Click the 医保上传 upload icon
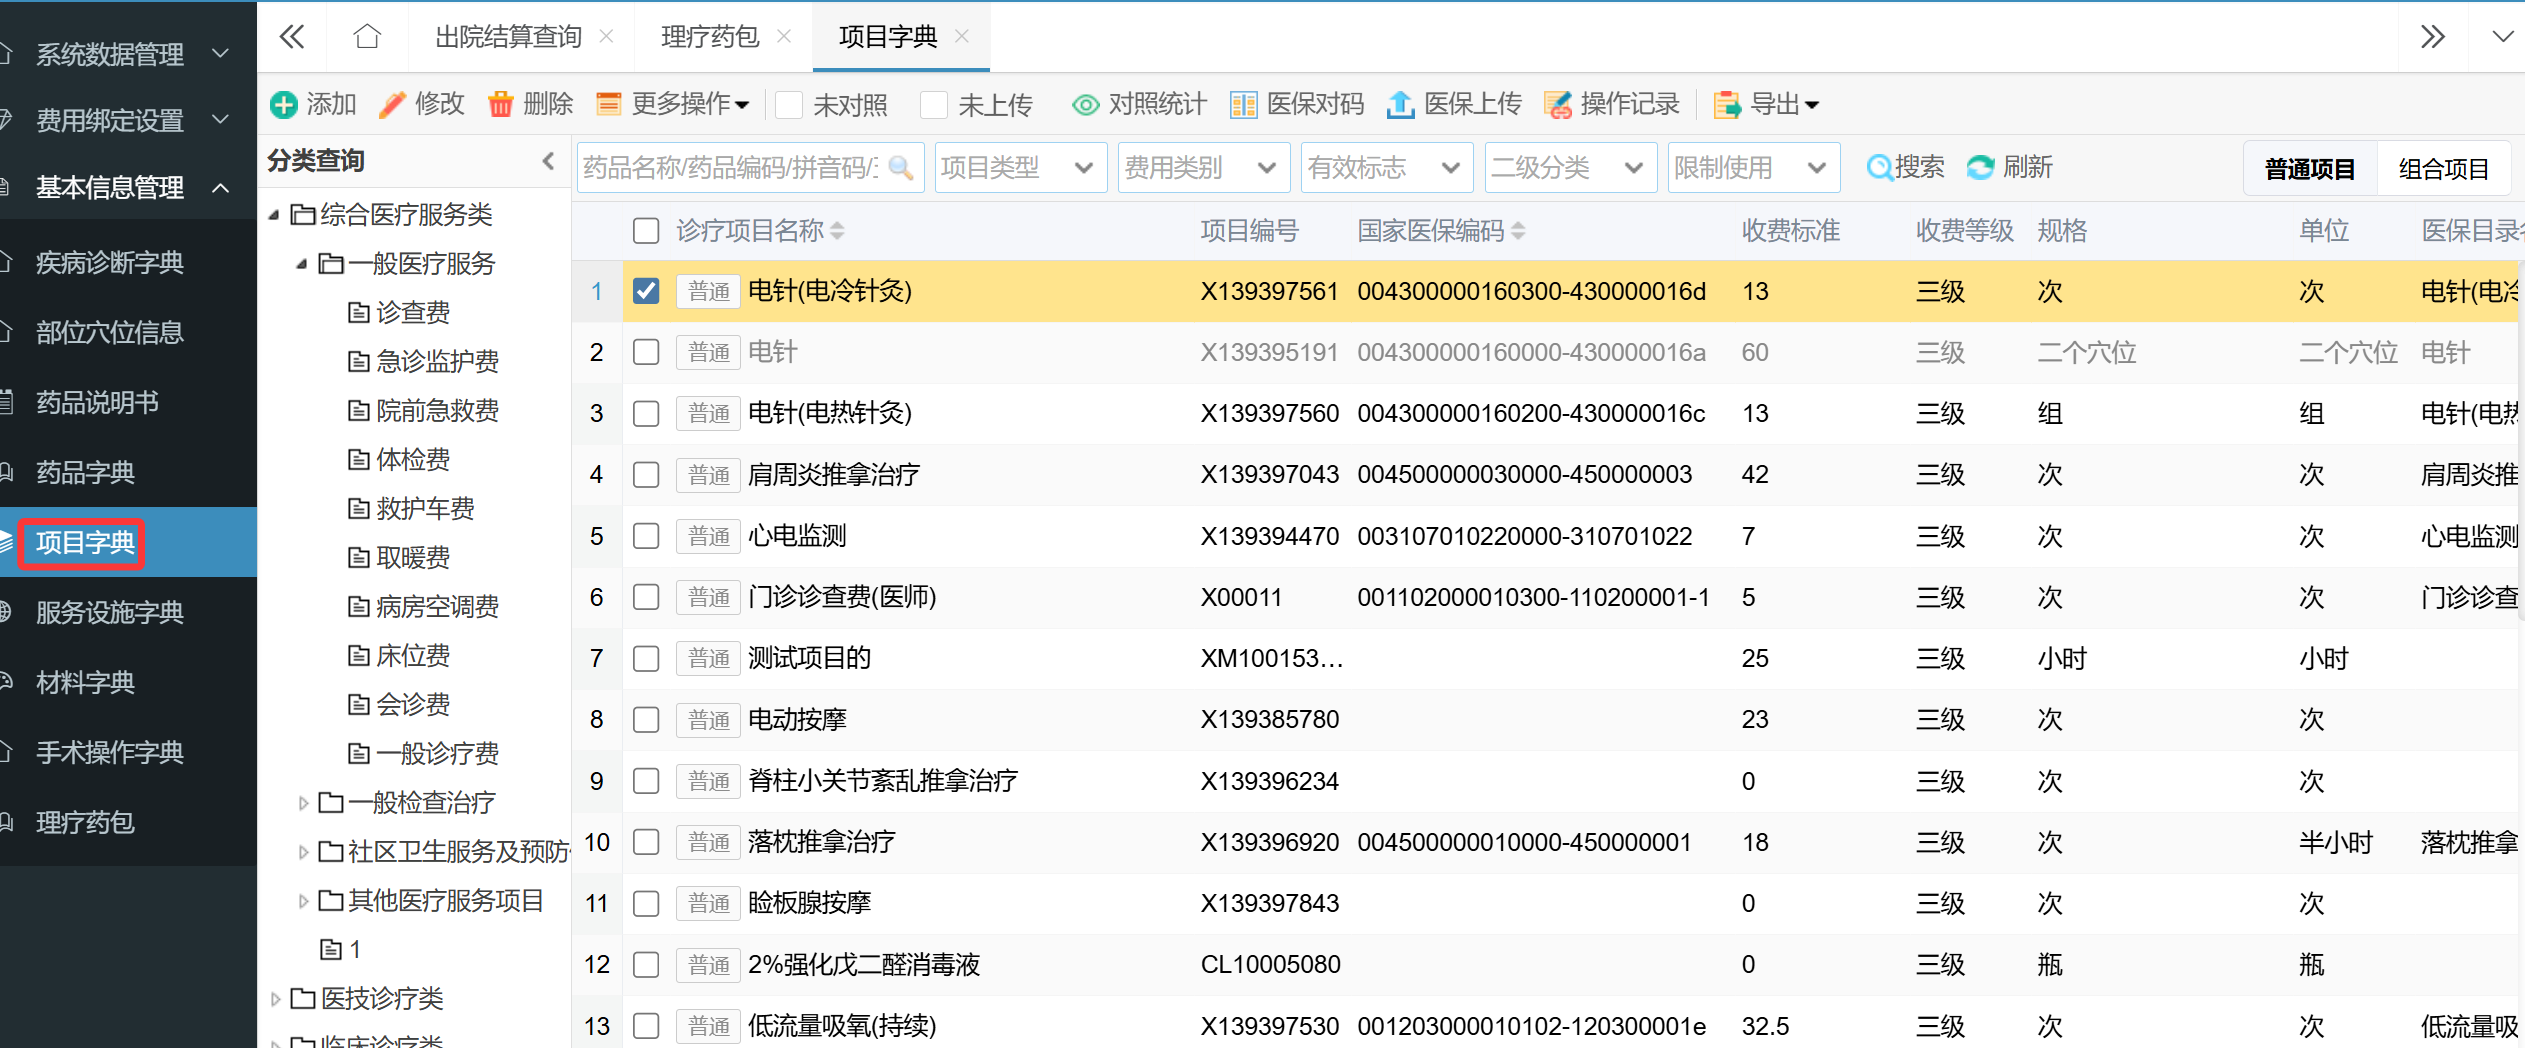 pyautogui.click(x=1400, y=105)
